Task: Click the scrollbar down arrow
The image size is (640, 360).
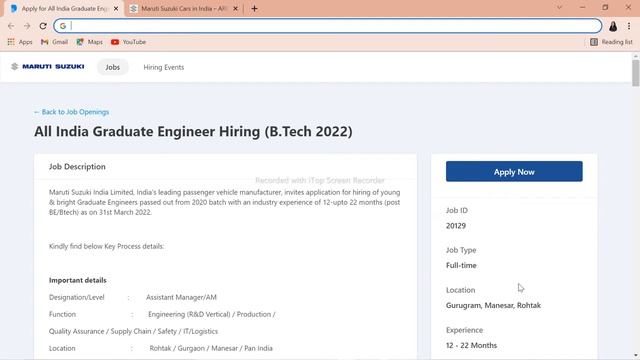Action: pos(636,356)
